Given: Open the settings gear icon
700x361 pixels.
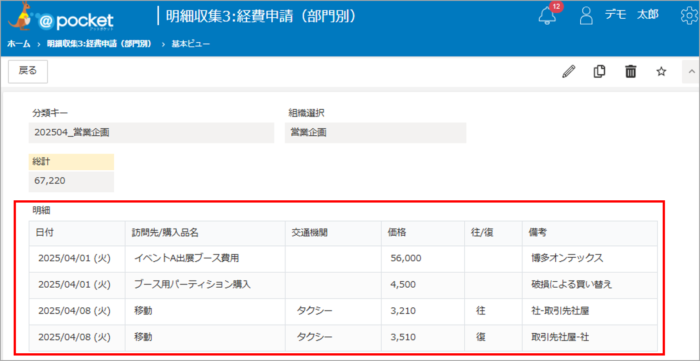Looking at the screenshot, I should (x=690, y=16).
